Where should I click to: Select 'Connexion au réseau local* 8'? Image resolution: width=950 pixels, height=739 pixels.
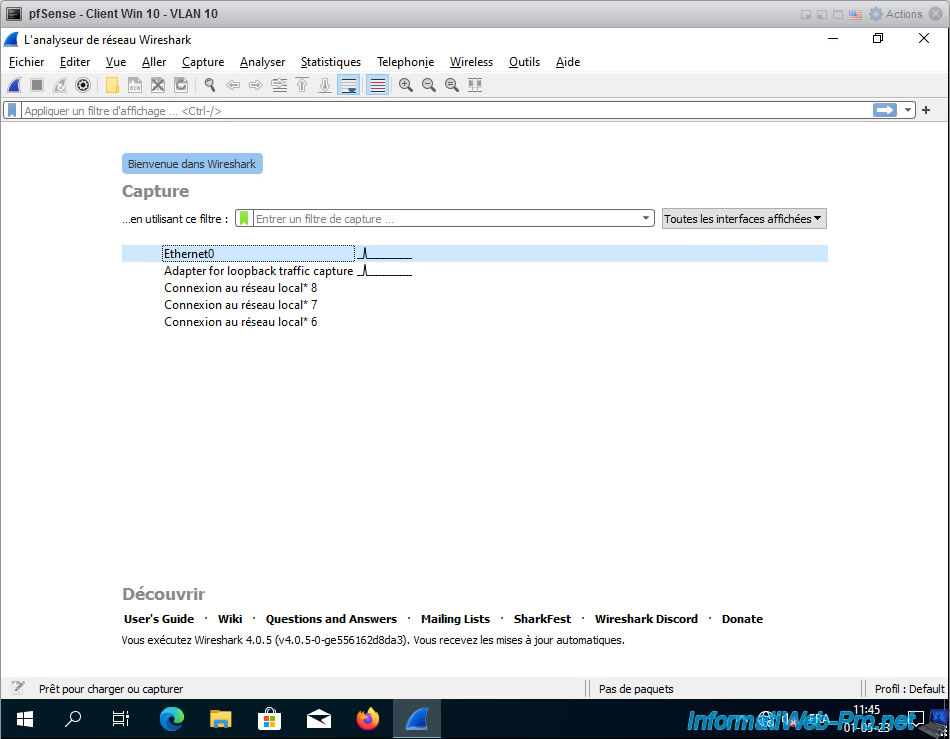coord(474,288)
